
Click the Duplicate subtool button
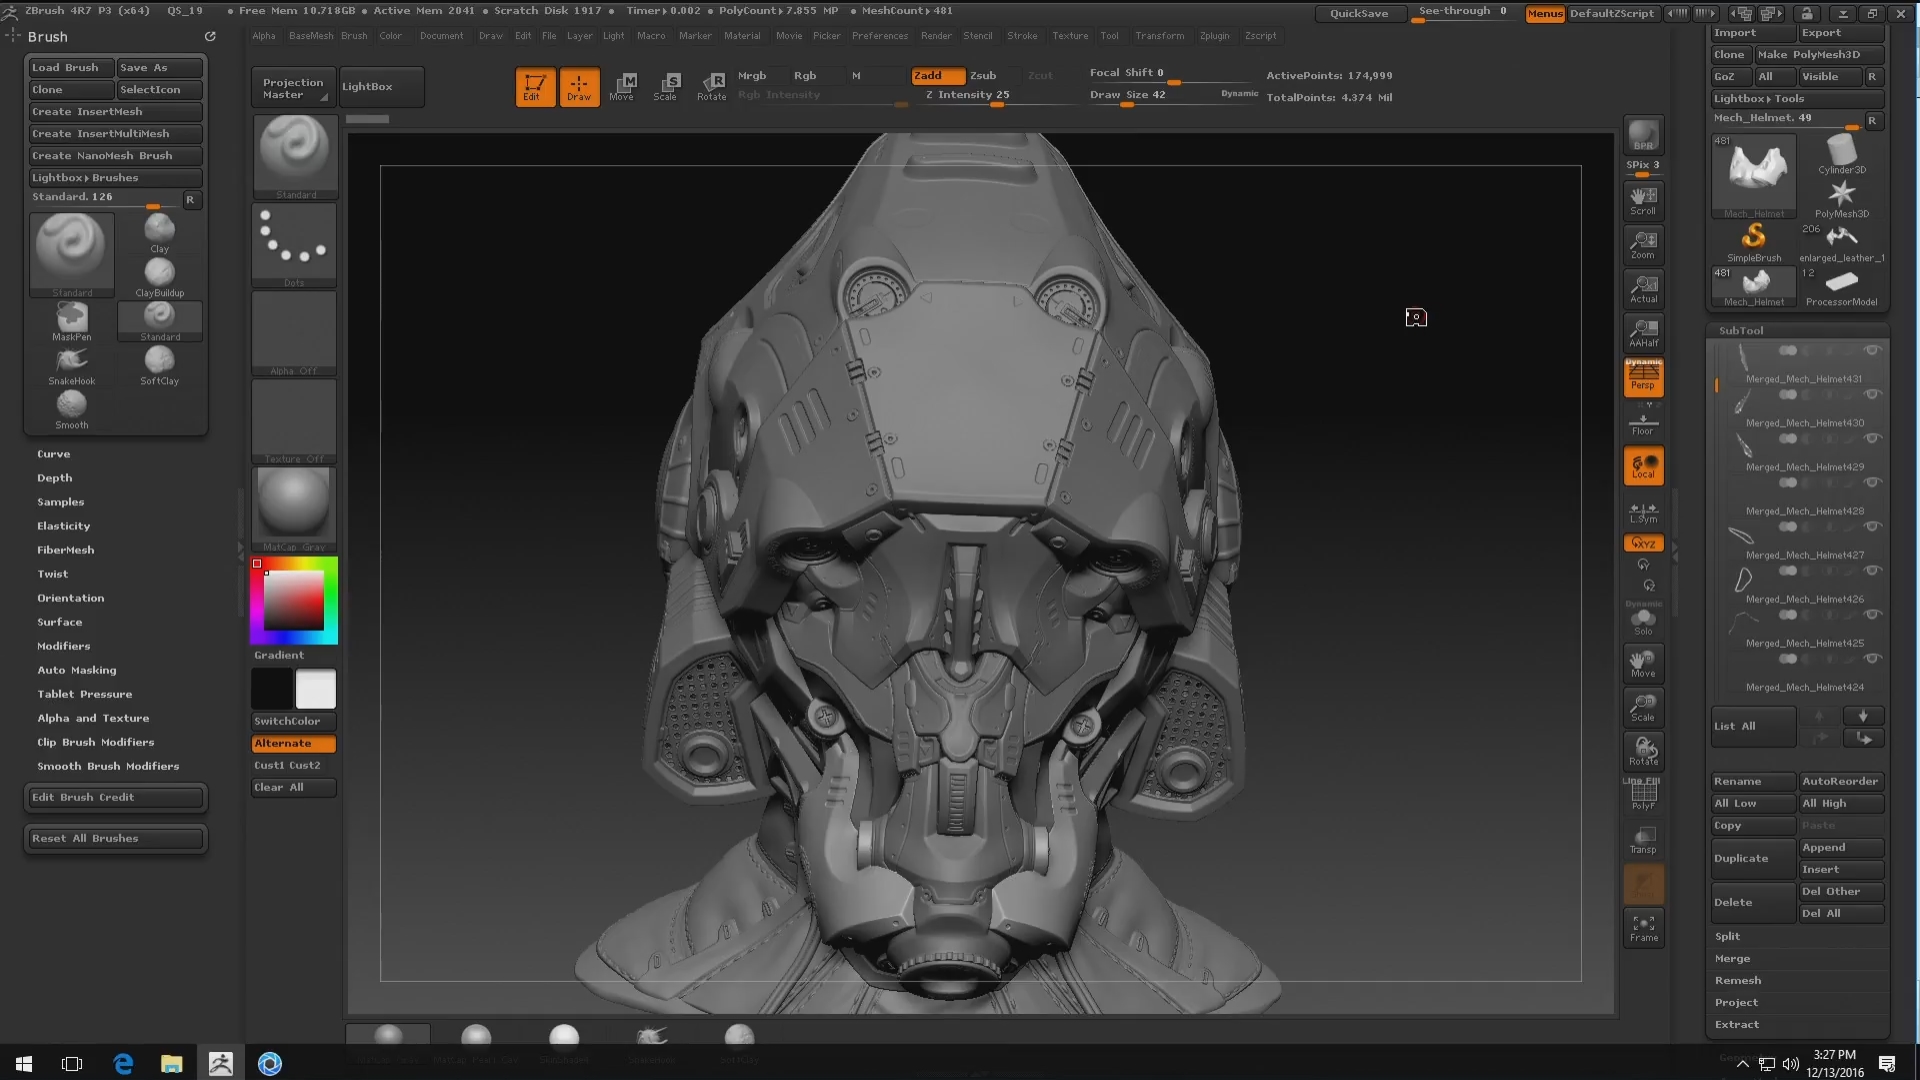pyautogui.click(x=1752, y=858)
